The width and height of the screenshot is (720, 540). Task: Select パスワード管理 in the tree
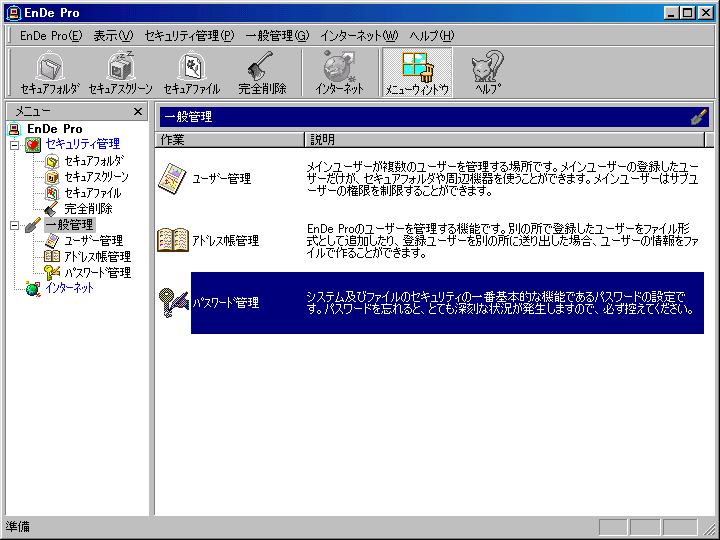tap(97, 273)
